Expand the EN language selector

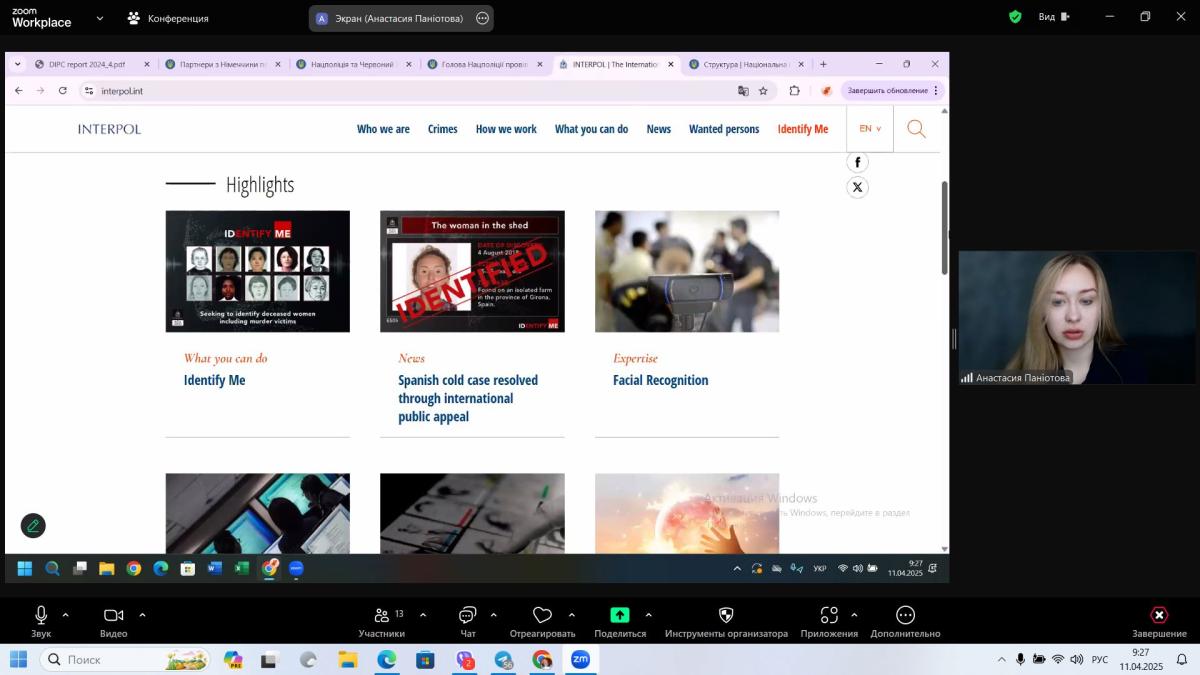click(869, 129)
